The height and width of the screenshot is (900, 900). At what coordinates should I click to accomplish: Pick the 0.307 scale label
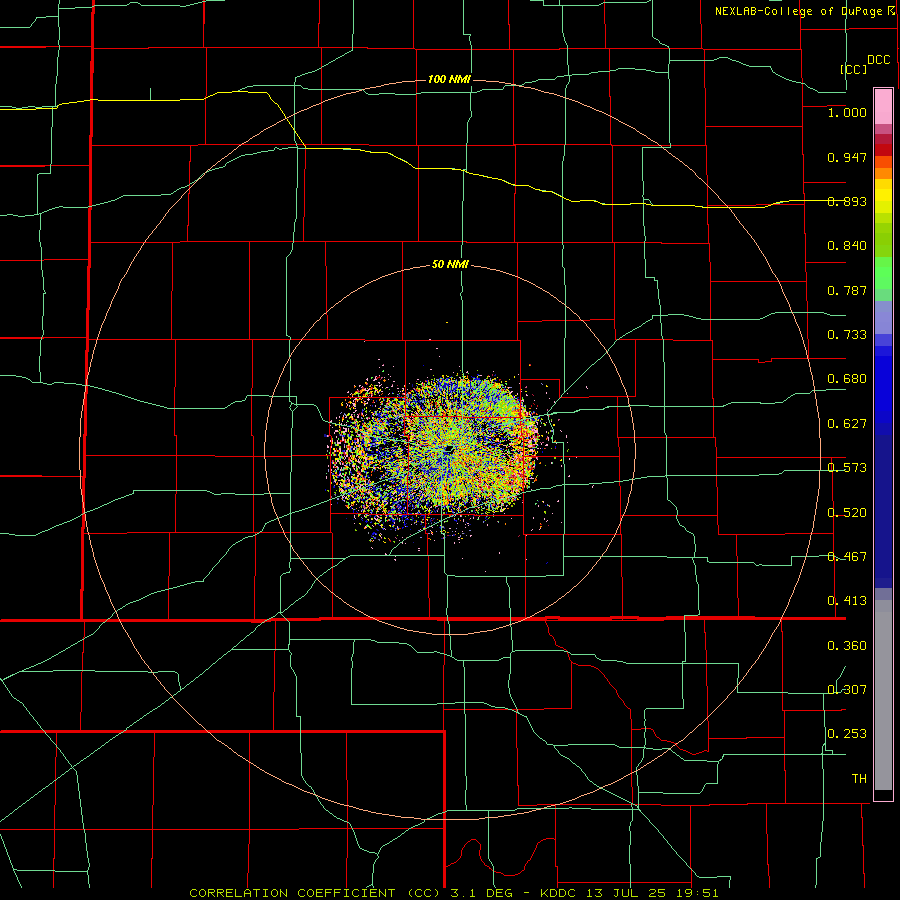pyautogui.click(x=847, y=690)
